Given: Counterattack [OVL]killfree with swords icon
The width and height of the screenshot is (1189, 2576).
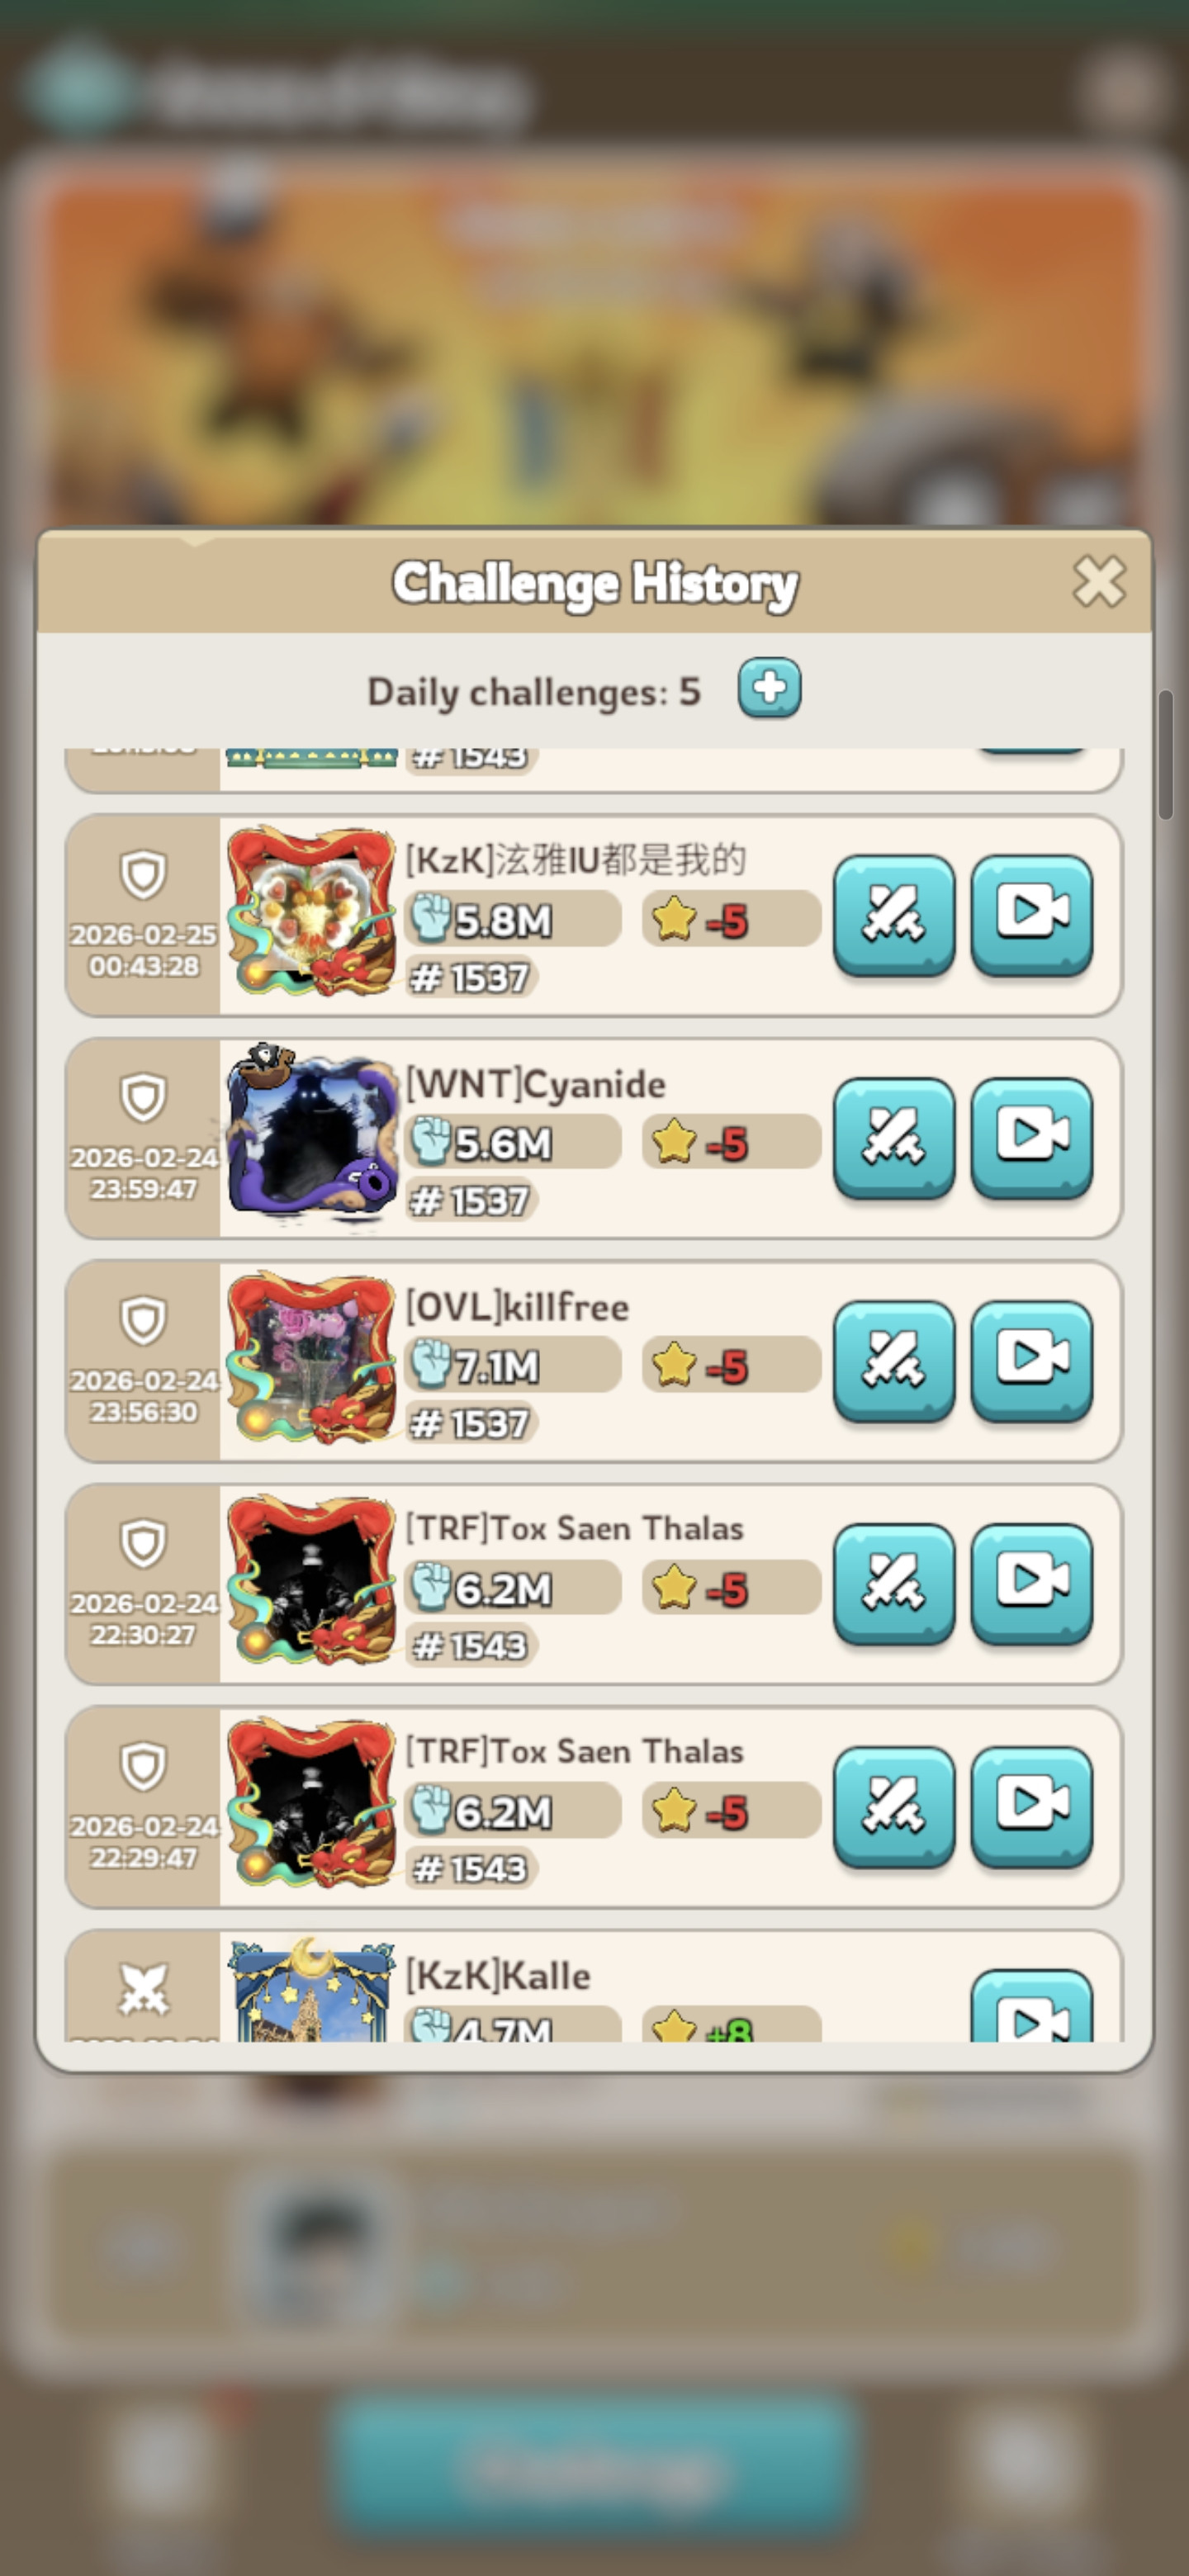Looking at the screenshot, I should point(894,1361).
